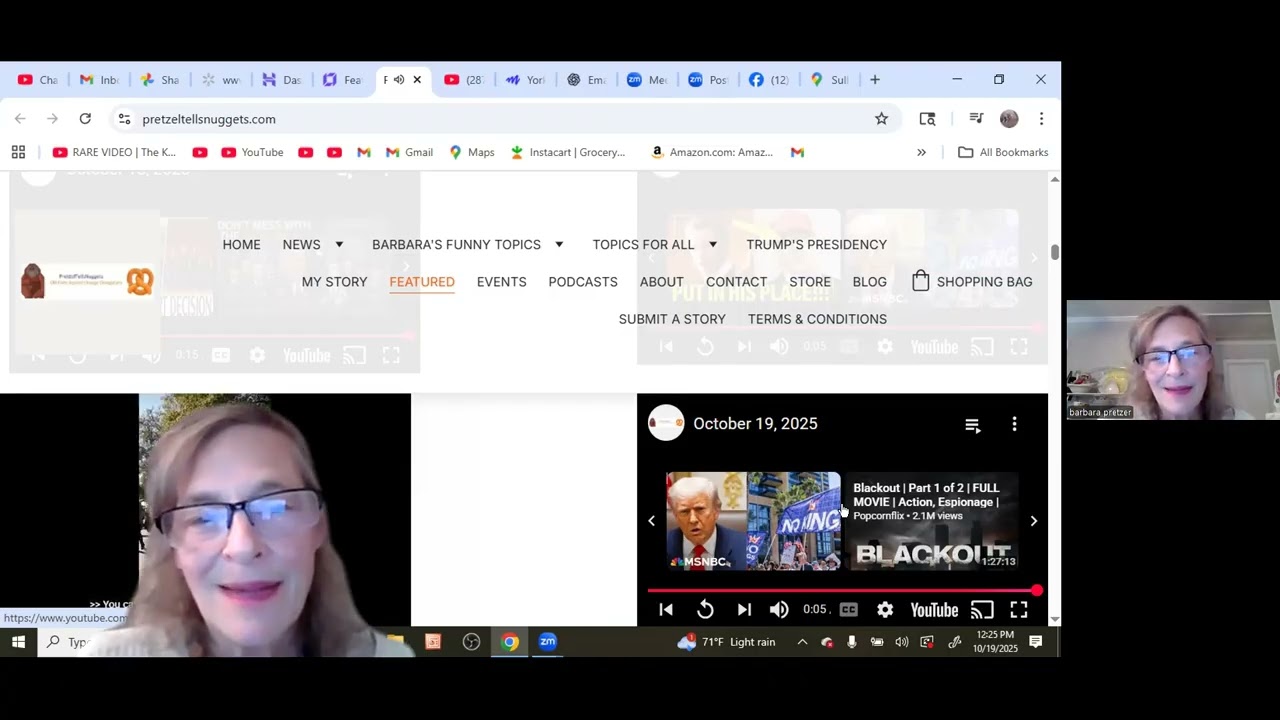Open the EVENTS page

point(501,282)
